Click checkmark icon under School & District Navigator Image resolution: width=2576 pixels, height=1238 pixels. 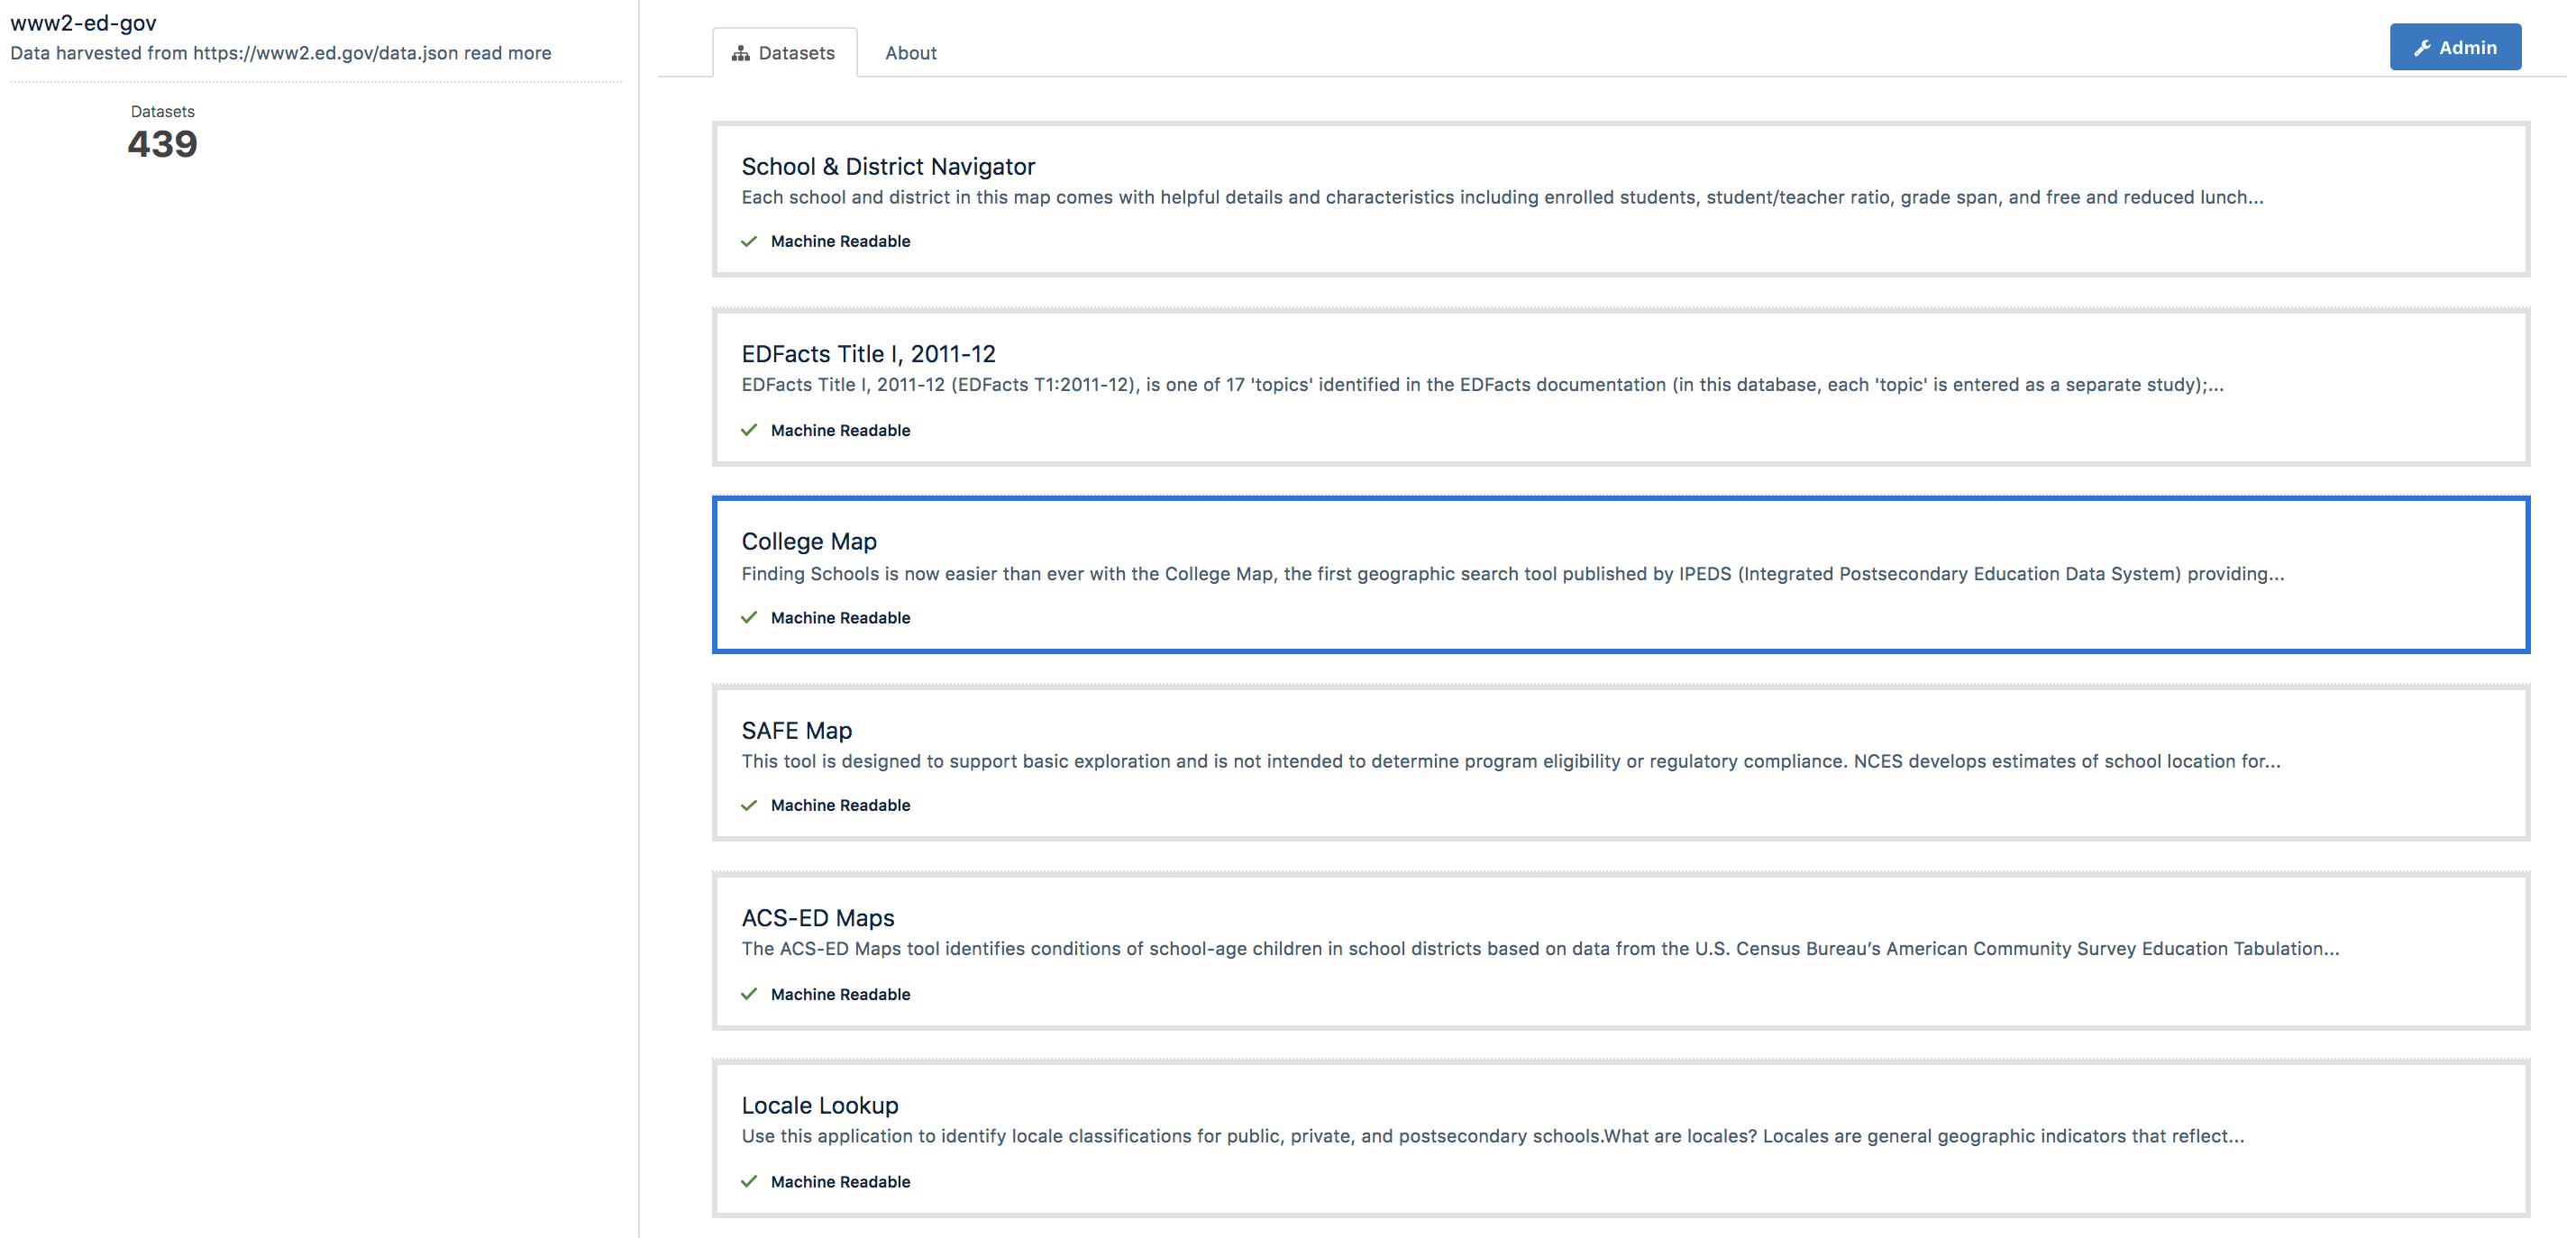click(749, 241)
